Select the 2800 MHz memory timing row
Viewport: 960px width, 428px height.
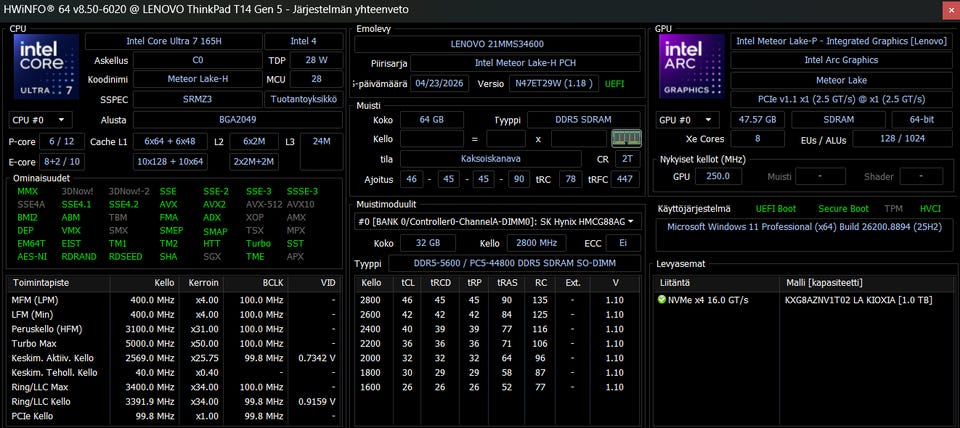coord(497,300)
